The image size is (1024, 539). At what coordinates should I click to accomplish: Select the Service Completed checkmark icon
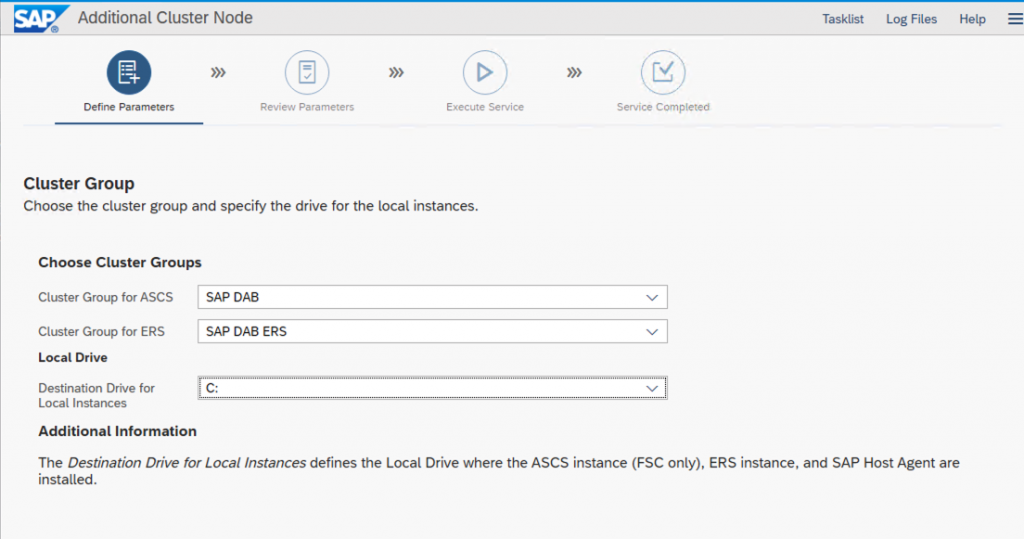pos(663,73)
